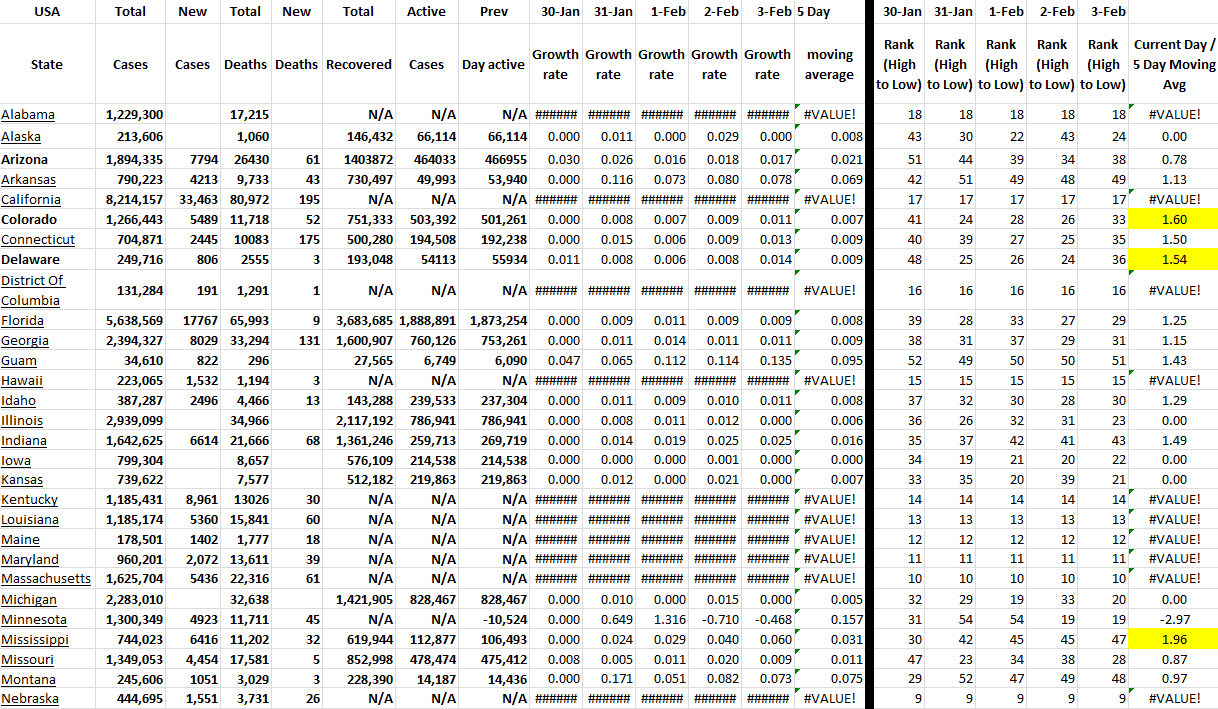This screenshot has width=1218, height=709.
Task: Open the Kentucky state link
Action: pyautogui.click(x=30, y=500)
